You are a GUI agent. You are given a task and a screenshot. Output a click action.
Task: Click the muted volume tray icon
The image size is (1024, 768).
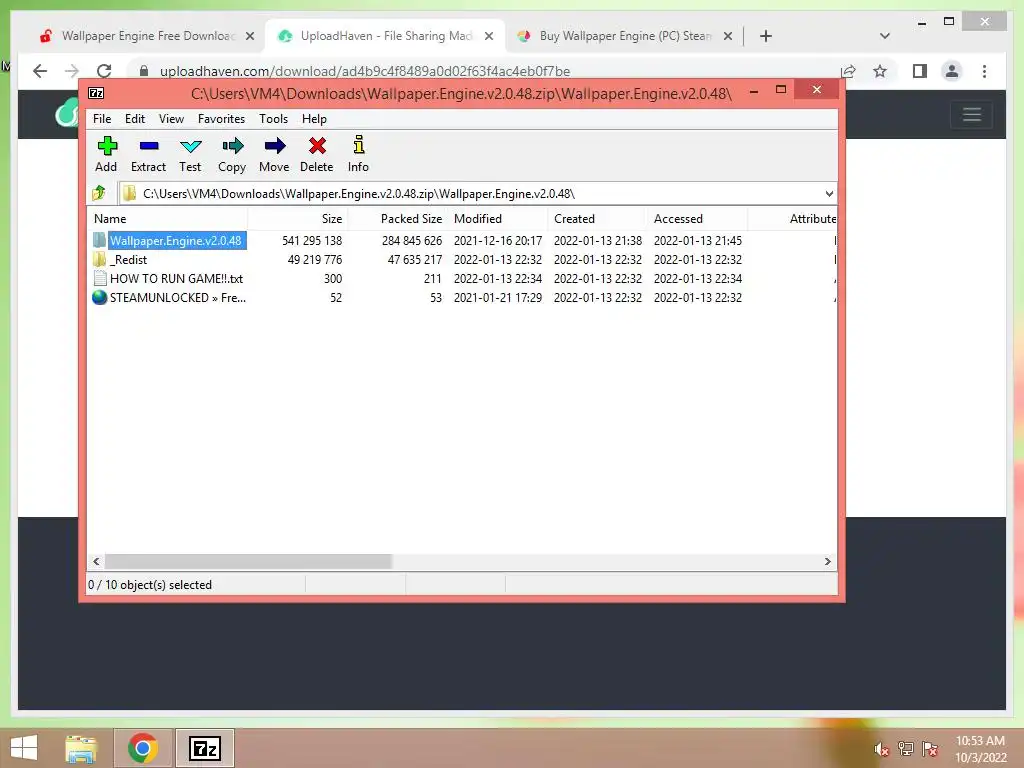pos(882,749)
